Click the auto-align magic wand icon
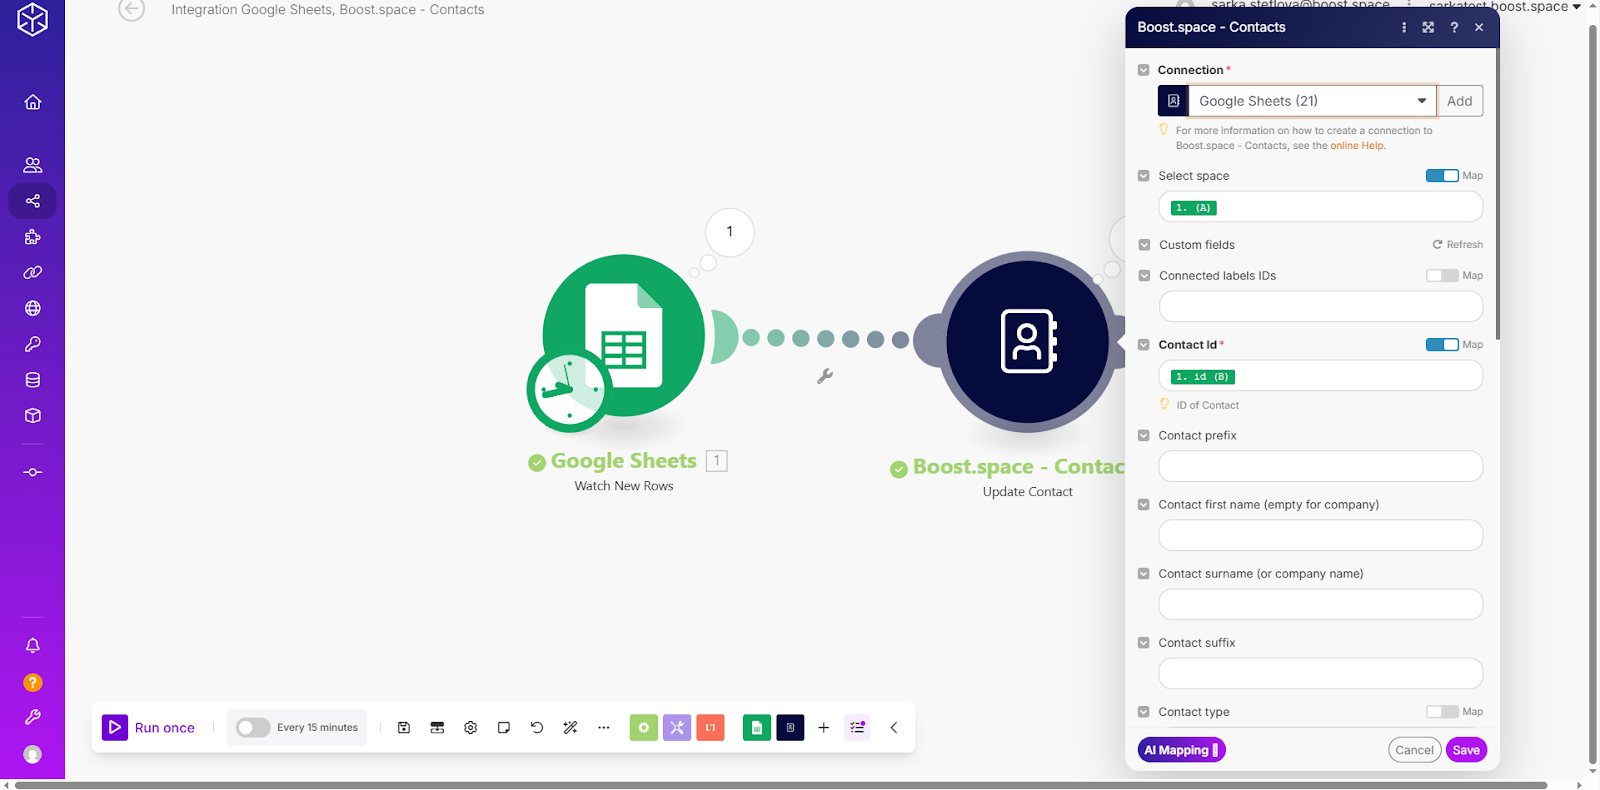1600x790 pixels. [570, 728]
